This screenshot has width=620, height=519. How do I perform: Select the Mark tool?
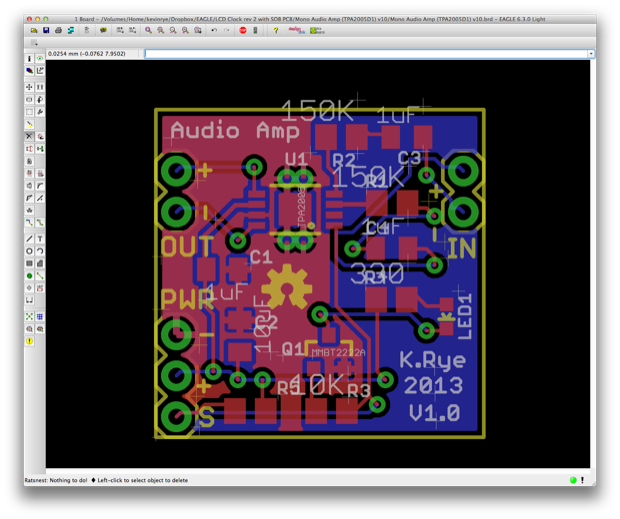(x=40, y=71)
